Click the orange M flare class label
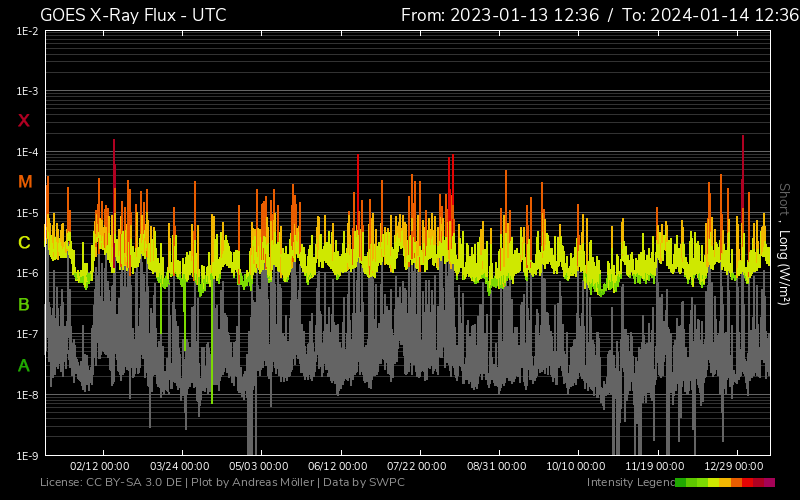 (24, 182)
